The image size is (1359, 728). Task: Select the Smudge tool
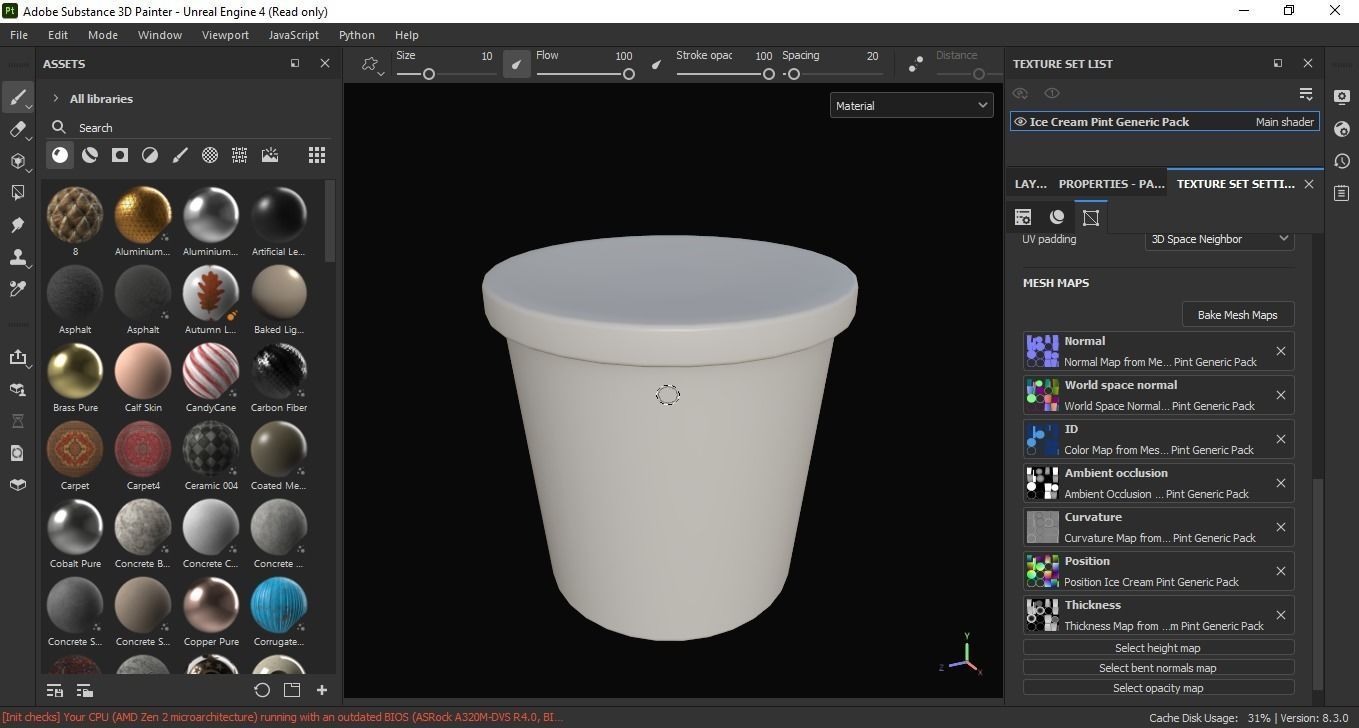(17, 225)
